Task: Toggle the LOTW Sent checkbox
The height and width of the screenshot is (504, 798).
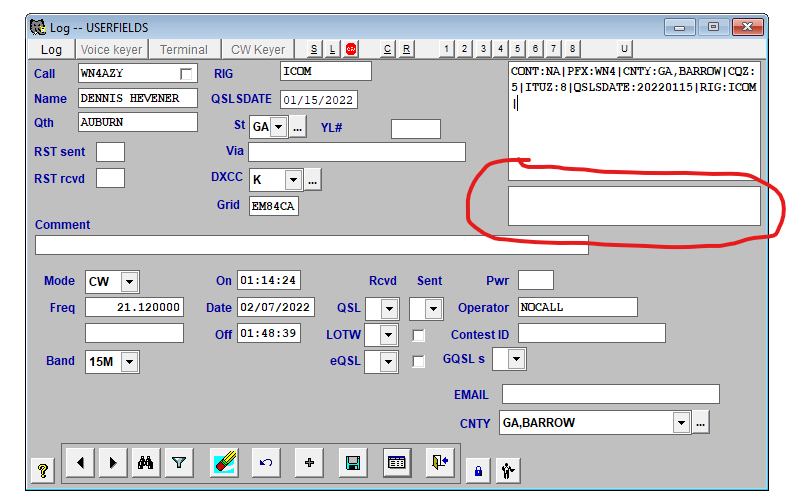Action: click(x=419, y=335)
